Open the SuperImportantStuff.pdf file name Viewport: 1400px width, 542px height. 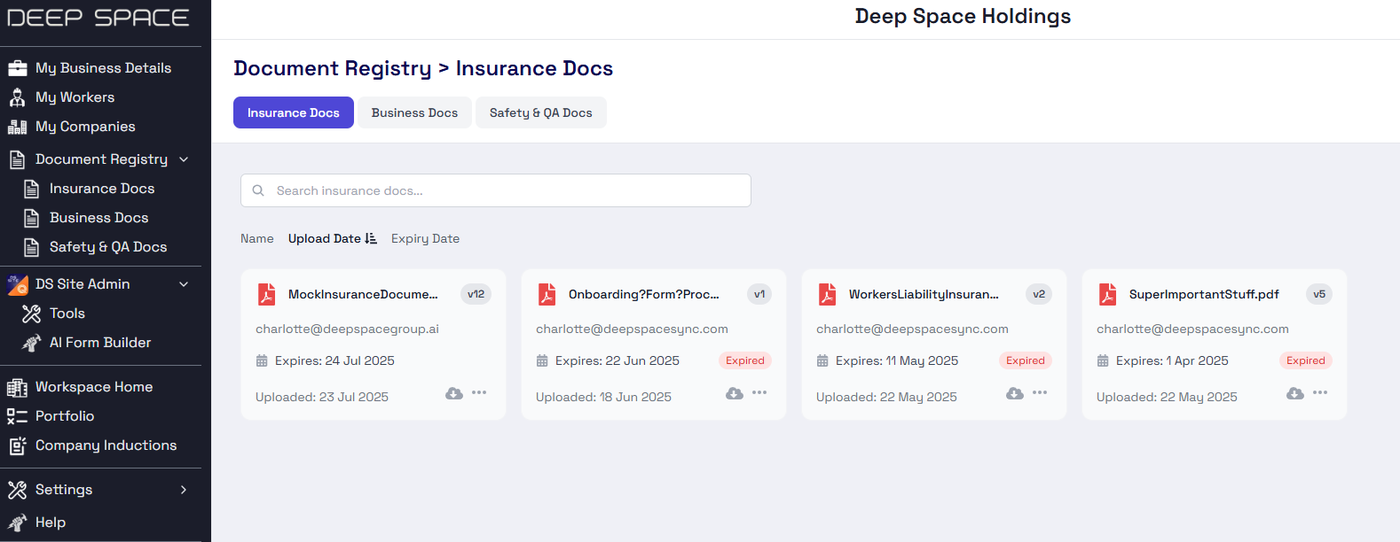[x=1204, y=295]
